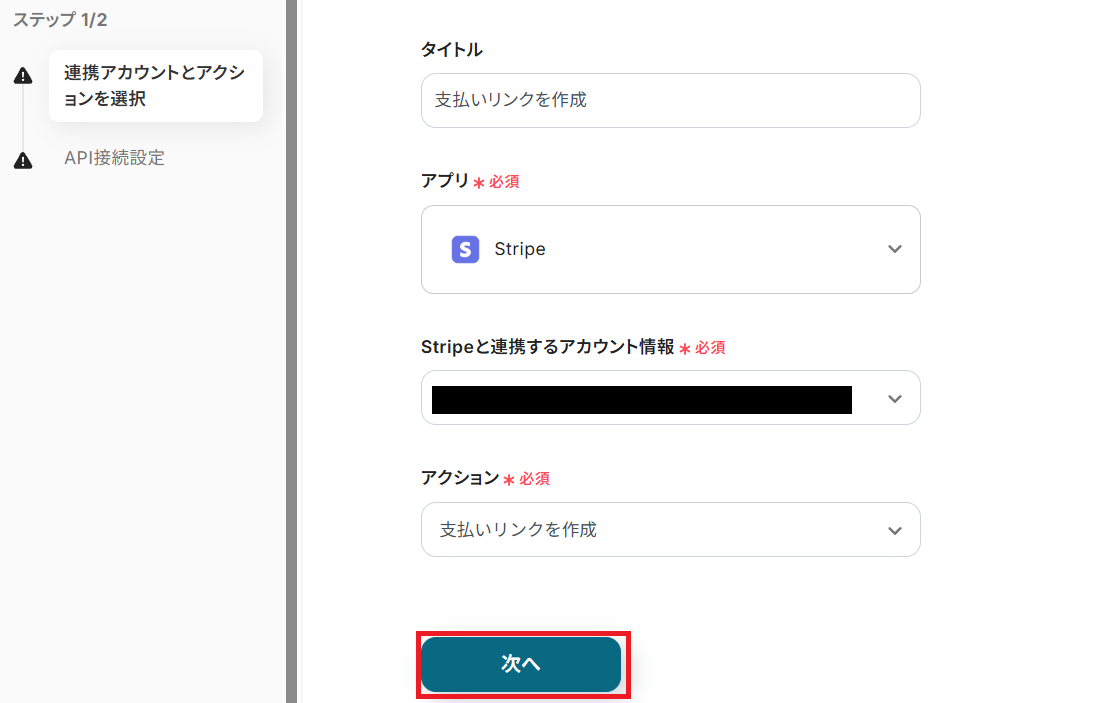This screenshot has width=1113, height=703.
Task: Focus the タイトル text input field
Action: [x=670, y=100]
